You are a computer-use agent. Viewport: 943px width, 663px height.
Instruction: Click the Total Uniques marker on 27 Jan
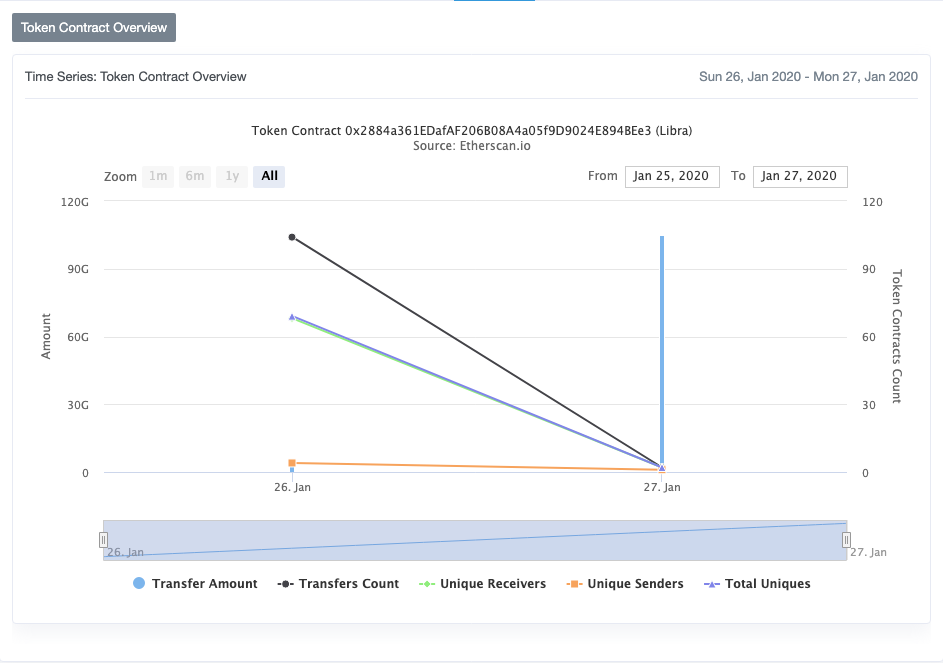(x=662, y=467)
